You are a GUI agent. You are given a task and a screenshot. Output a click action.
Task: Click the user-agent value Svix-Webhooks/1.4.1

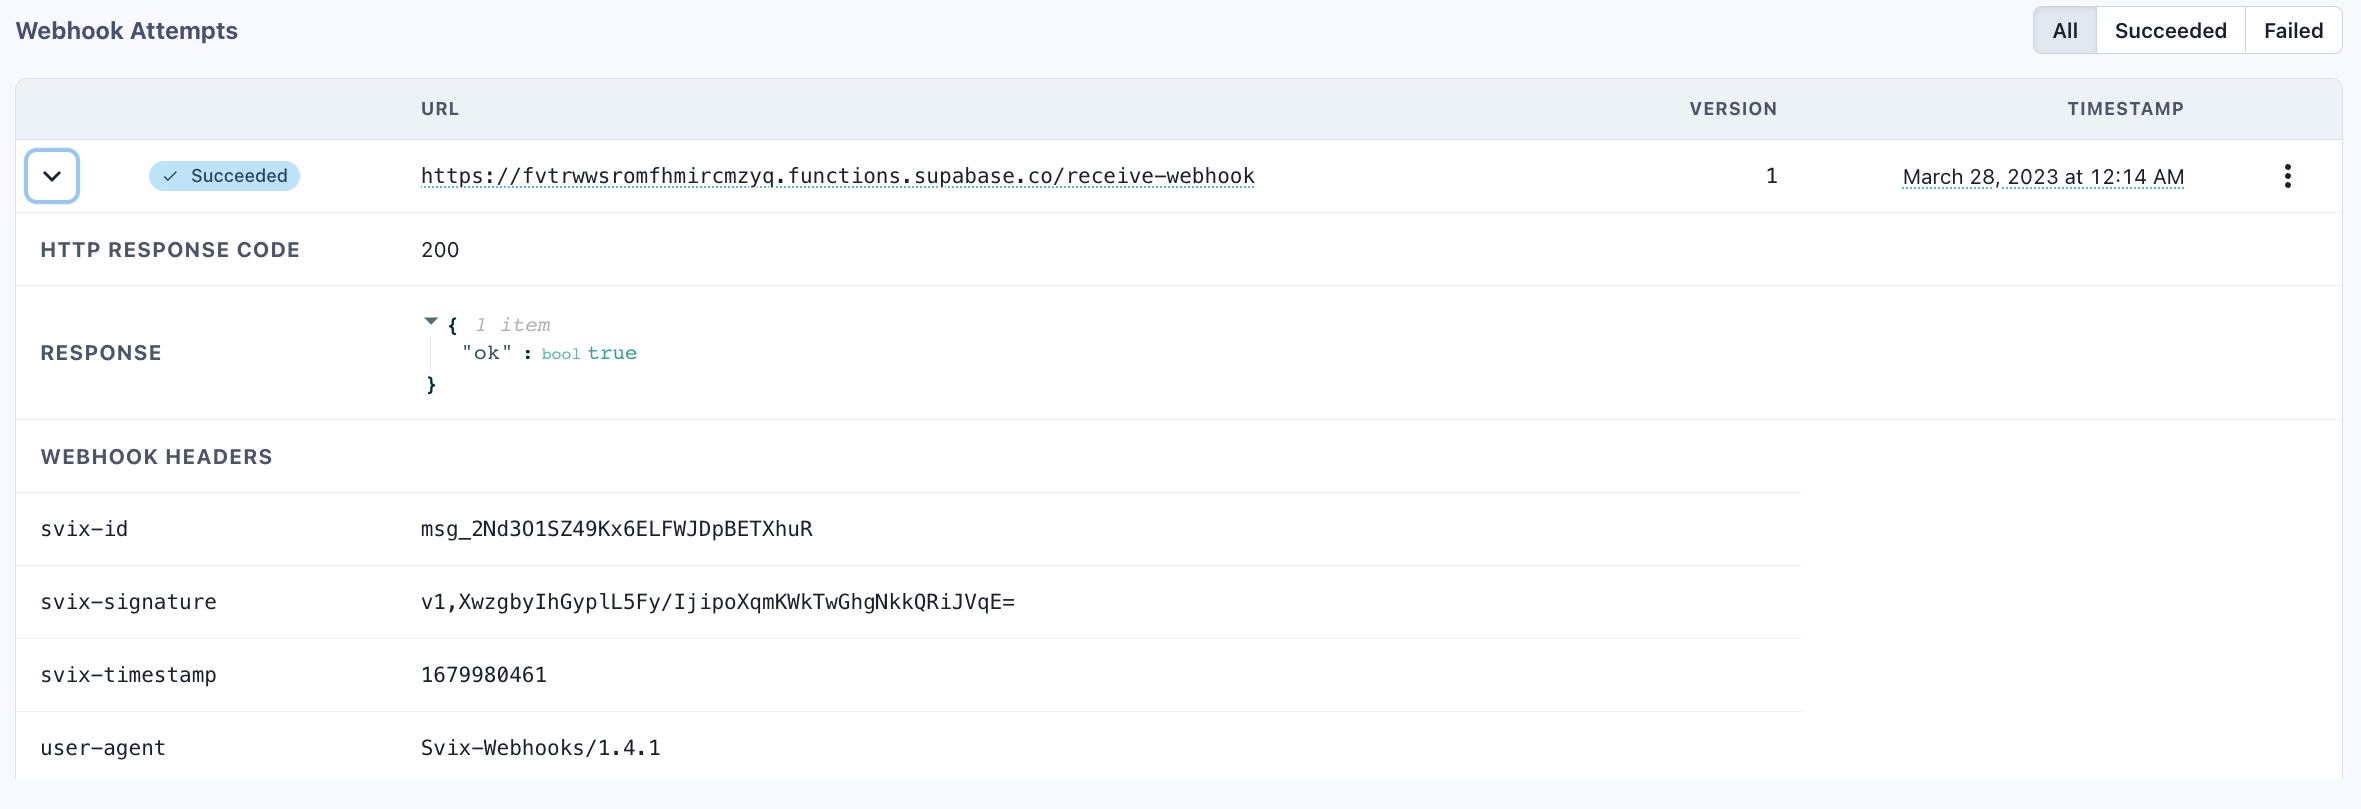540,748
